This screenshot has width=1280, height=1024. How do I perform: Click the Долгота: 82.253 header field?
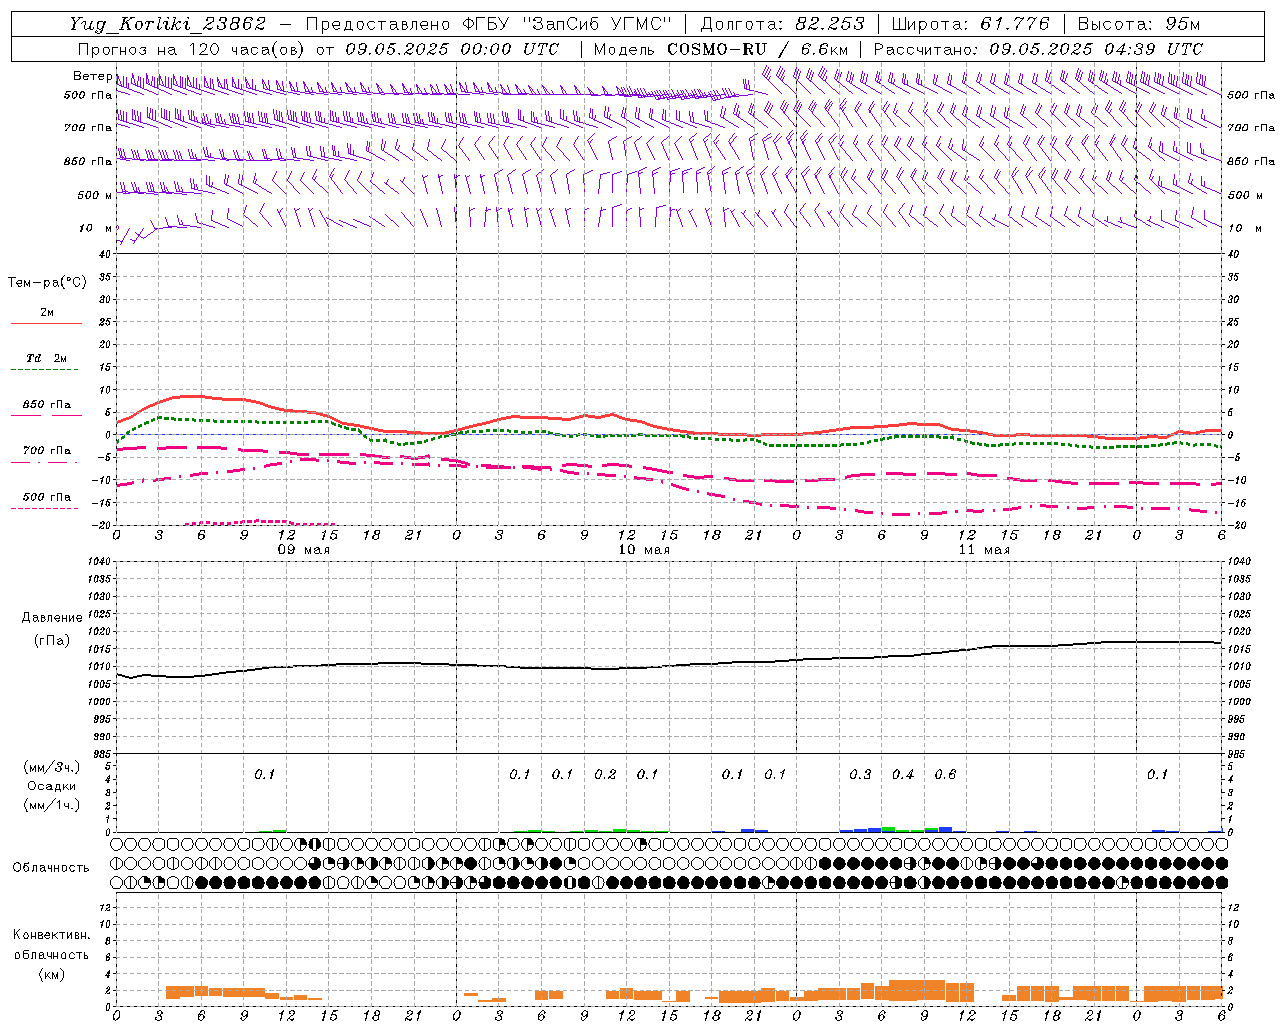tap(783, 24)
